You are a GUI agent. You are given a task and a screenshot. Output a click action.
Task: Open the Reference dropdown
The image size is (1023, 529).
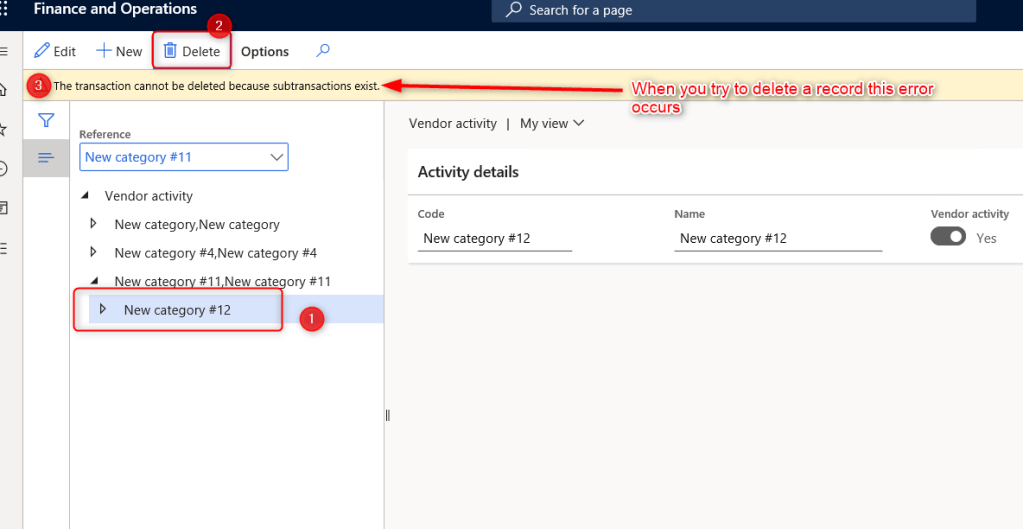click(277, 157)
